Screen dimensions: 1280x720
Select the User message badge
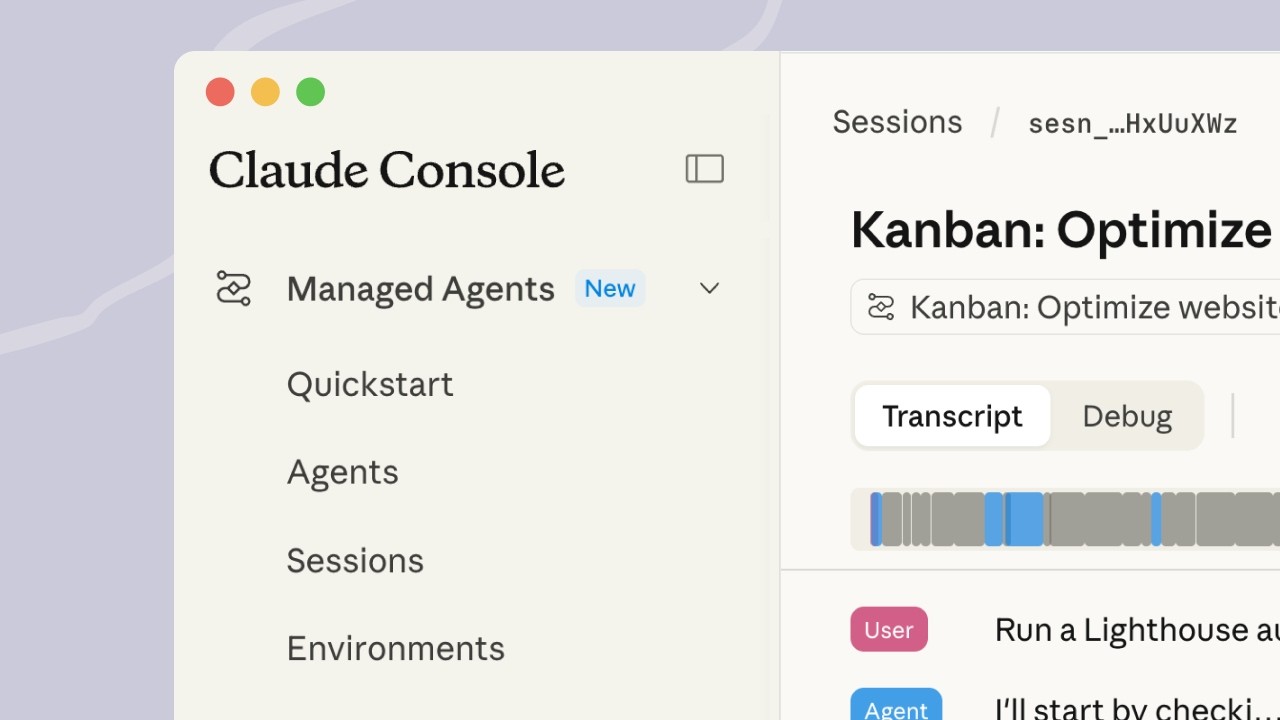(889, 630)
